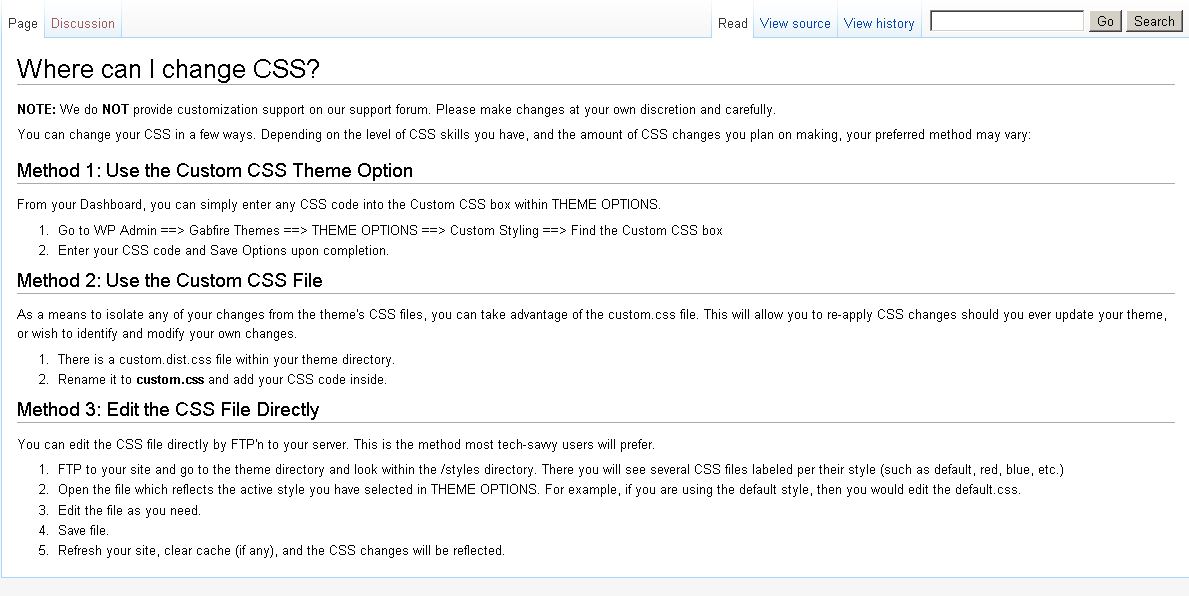Click the 'Method 2: Use the Custom CSS File' heading
1189x596 pixels.
point(170,280)
